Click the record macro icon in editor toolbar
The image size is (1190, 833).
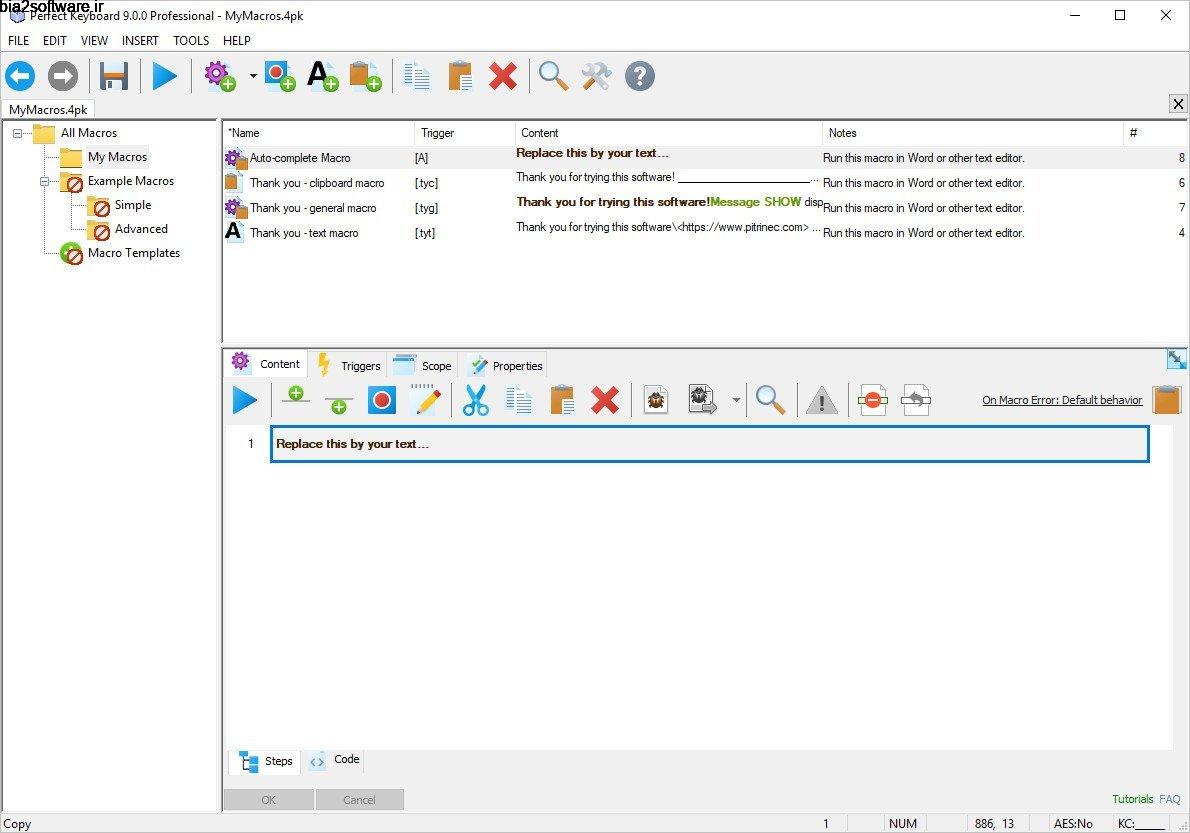tap(382, 401)
